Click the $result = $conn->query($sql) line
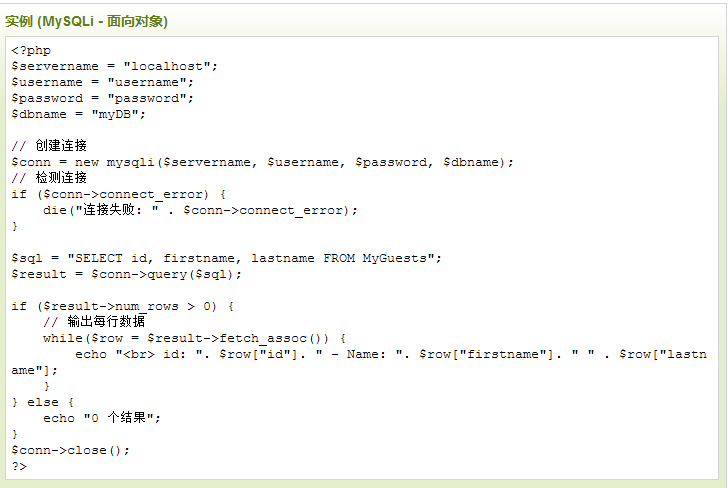 (x=126, y=274)
